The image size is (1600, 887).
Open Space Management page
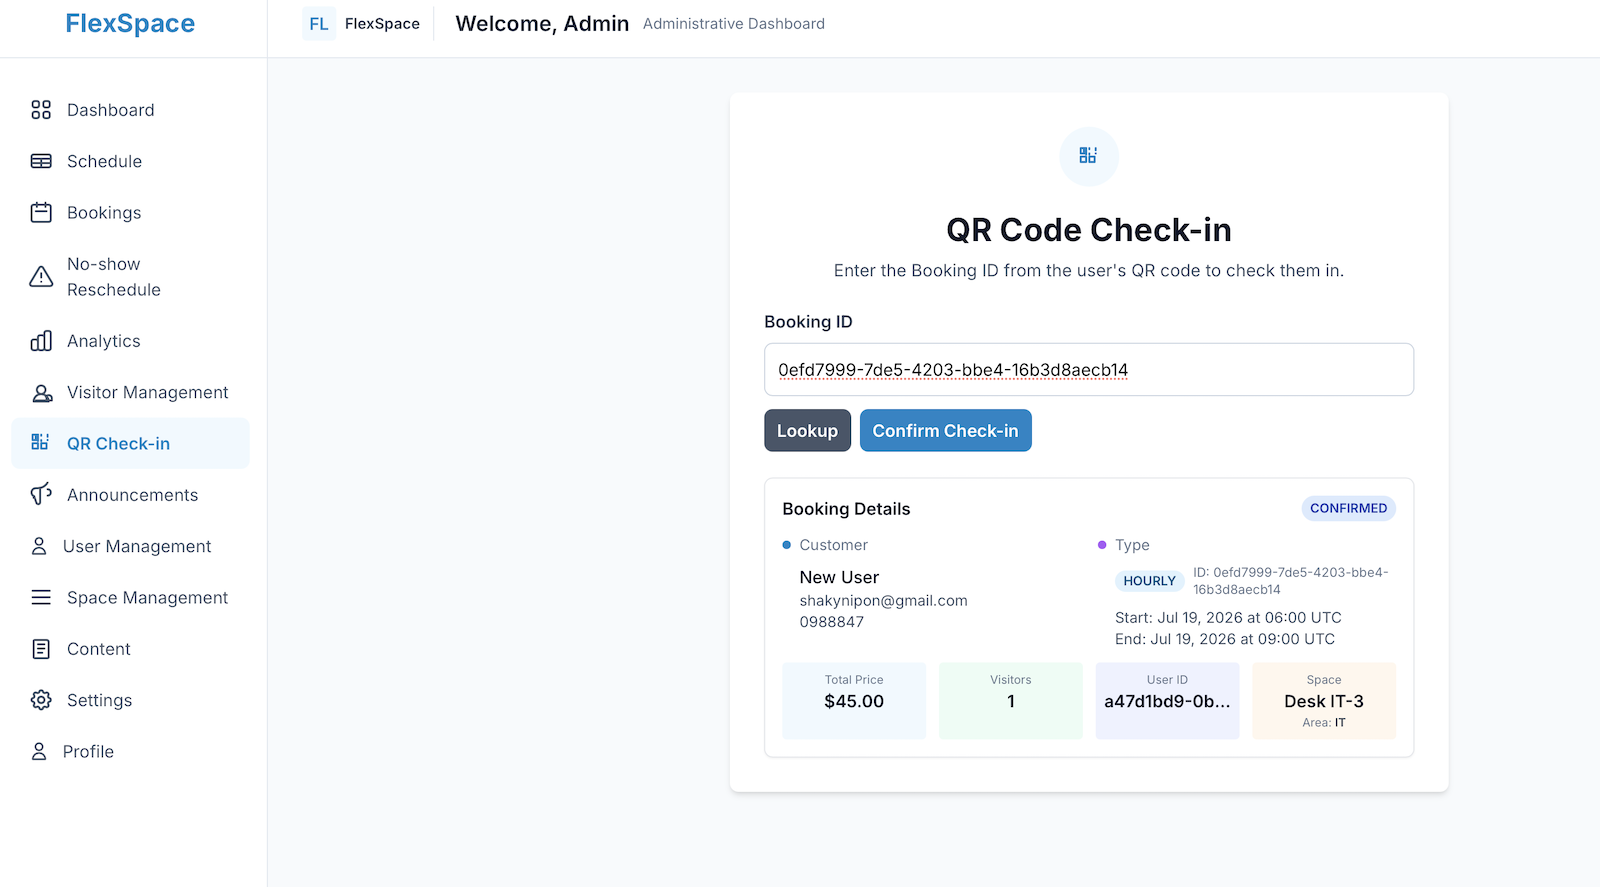point(130,598)
